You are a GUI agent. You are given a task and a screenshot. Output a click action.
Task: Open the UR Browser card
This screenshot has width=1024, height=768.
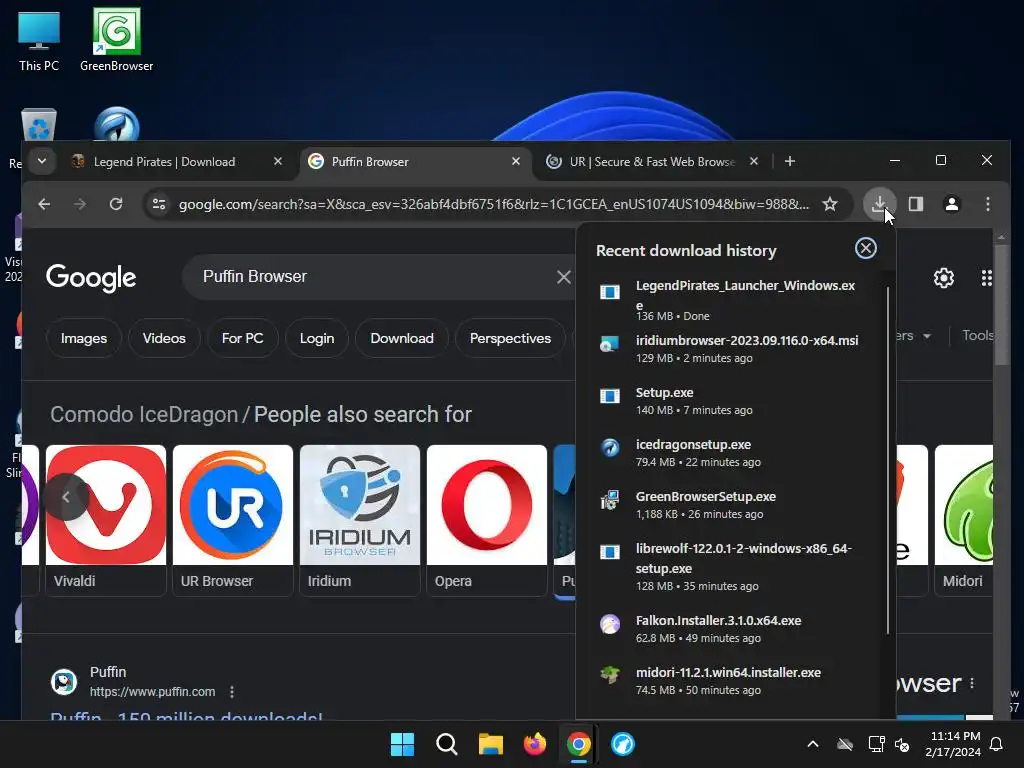coord(233,520)
